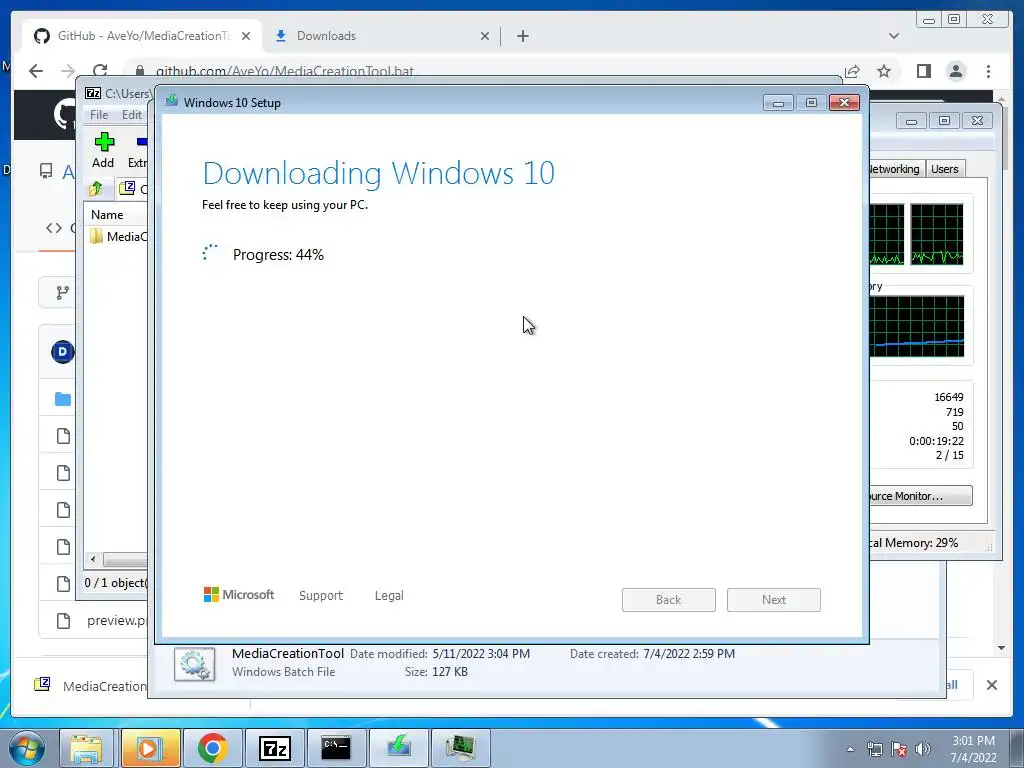Open the File menu in 7-Zip window
Viewport: 1024px width, 768px height.
coord(99,114)
